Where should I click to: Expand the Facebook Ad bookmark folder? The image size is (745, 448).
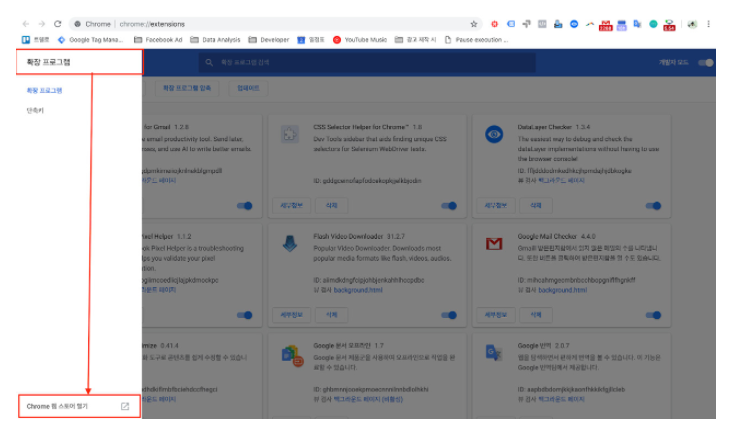tap(158, 40)
